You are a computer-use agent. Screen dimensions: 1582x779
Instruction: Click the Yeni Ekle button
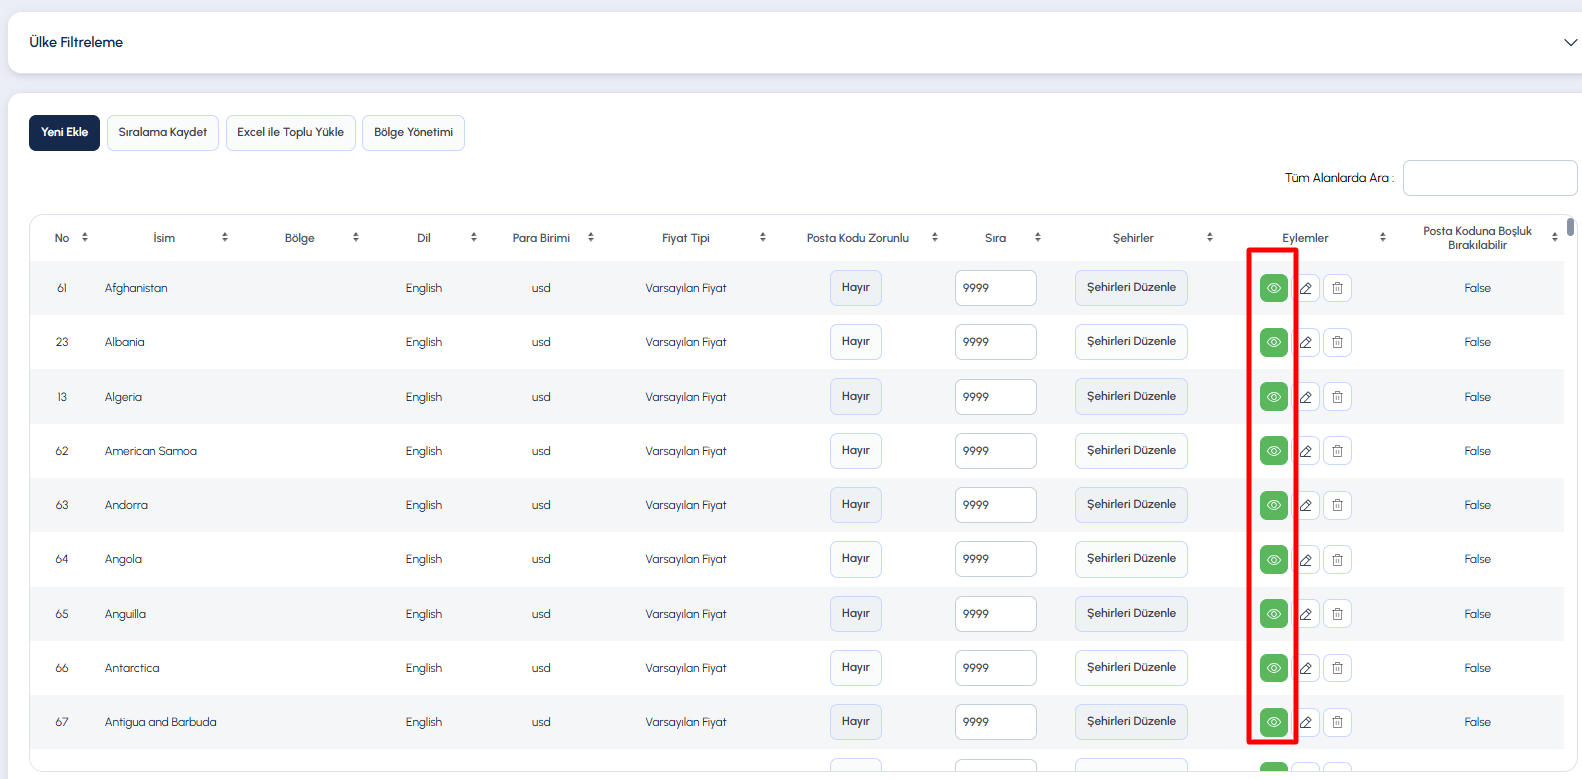(64, 133)
